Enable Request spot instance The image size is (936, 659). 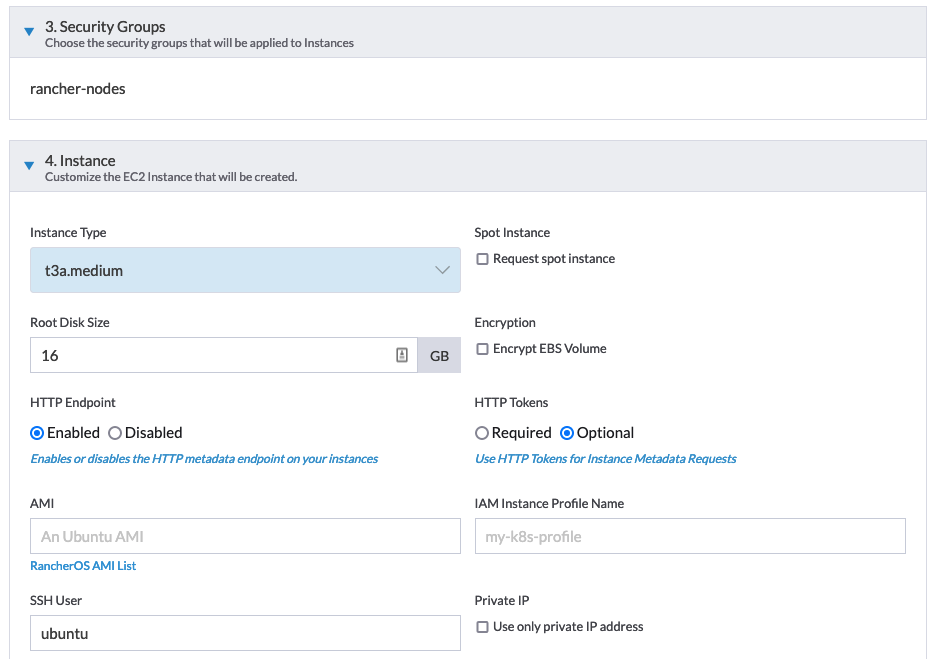coord(483,258)
